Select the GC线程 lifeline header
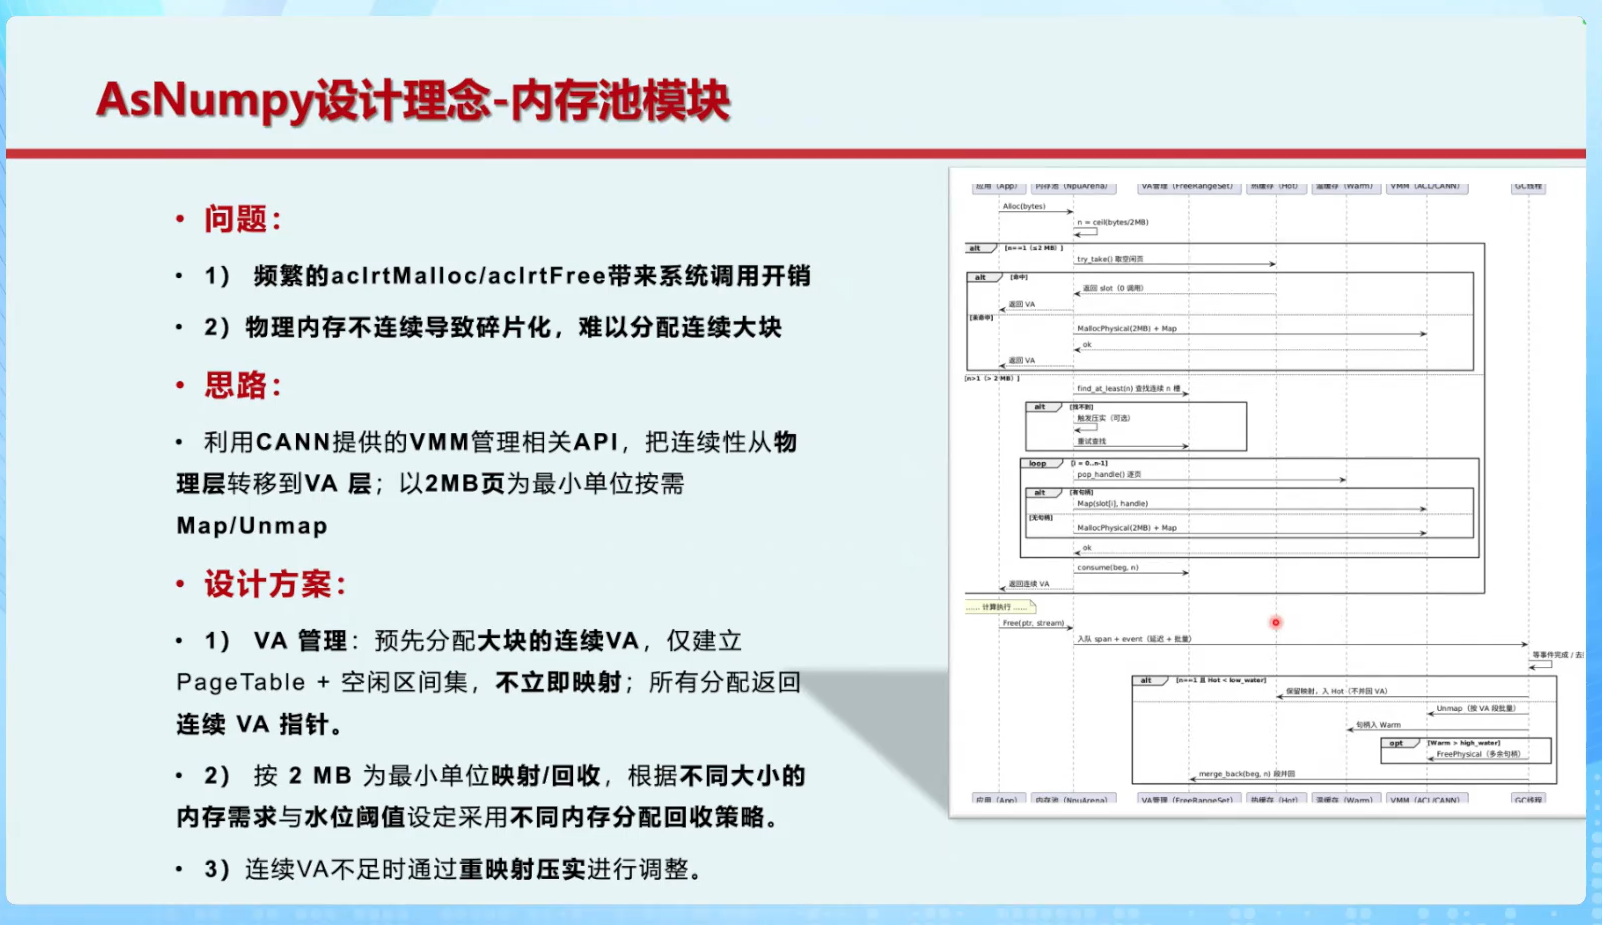The width and height of the screenshot is (1602, 925). pyautogui.click(x=1528, y=186)
